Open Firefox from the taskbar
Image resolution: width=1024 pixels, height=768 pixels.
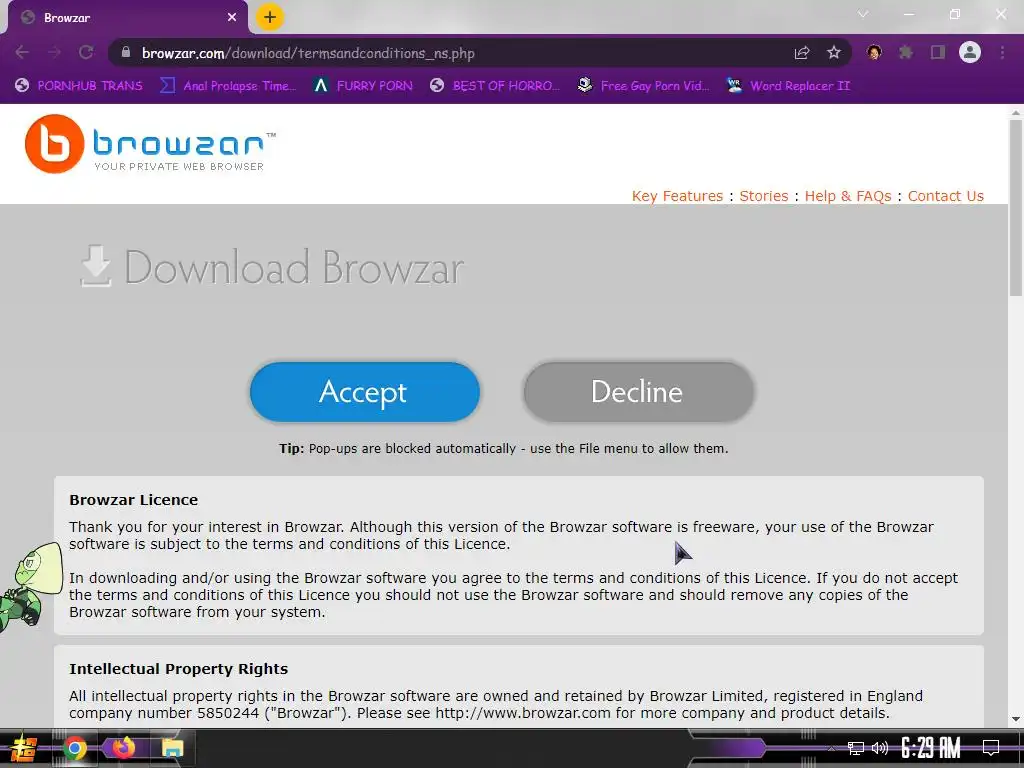tap(123, 748)
